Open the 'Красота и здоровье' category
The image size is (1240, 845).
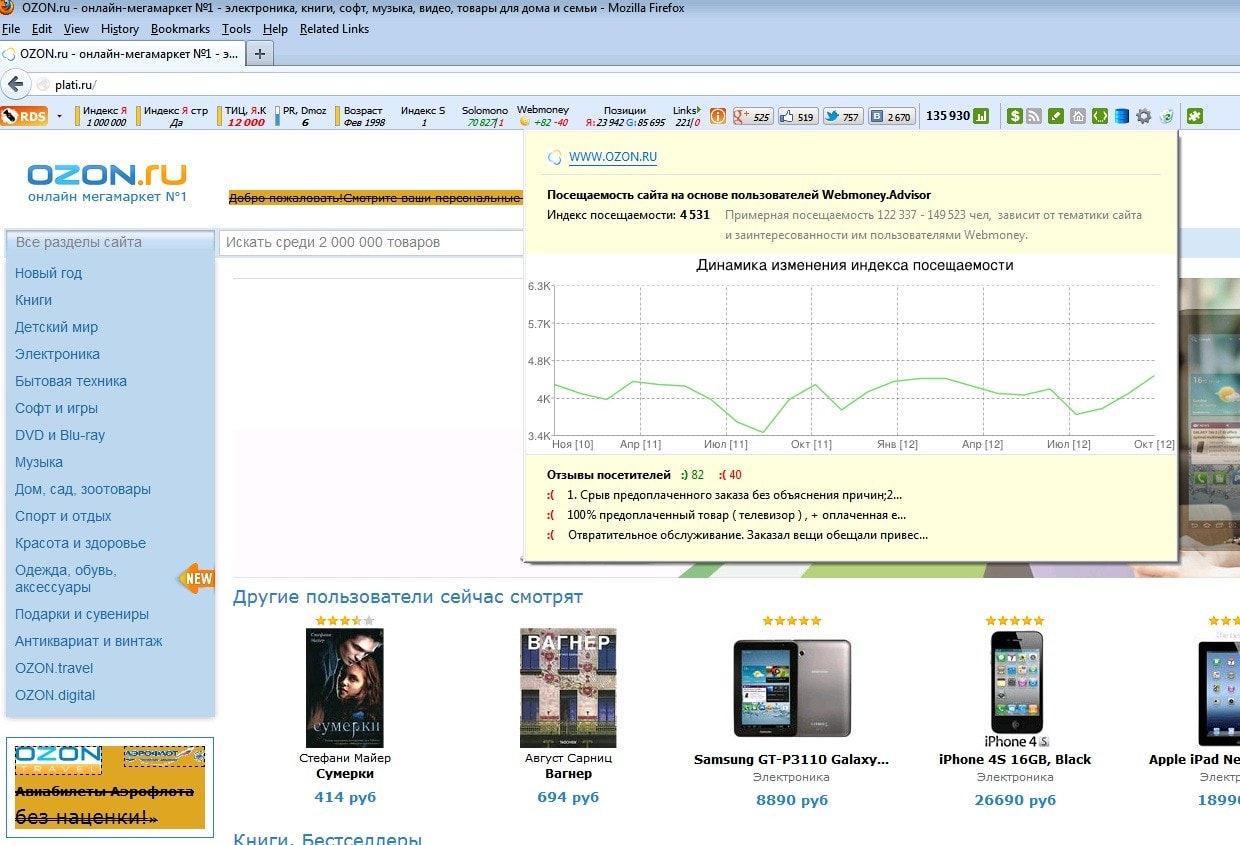coord(80,543)
